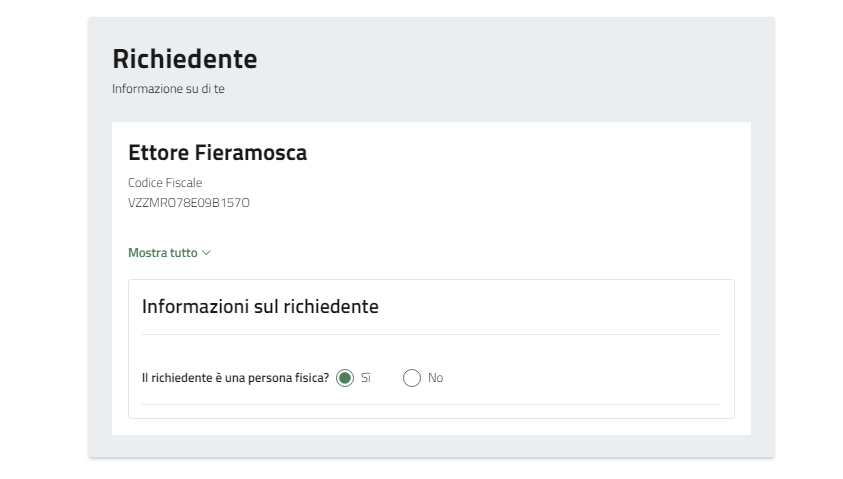The image size is (843, 479).
Task: Click the No option label text
Action: coord(435,378)
